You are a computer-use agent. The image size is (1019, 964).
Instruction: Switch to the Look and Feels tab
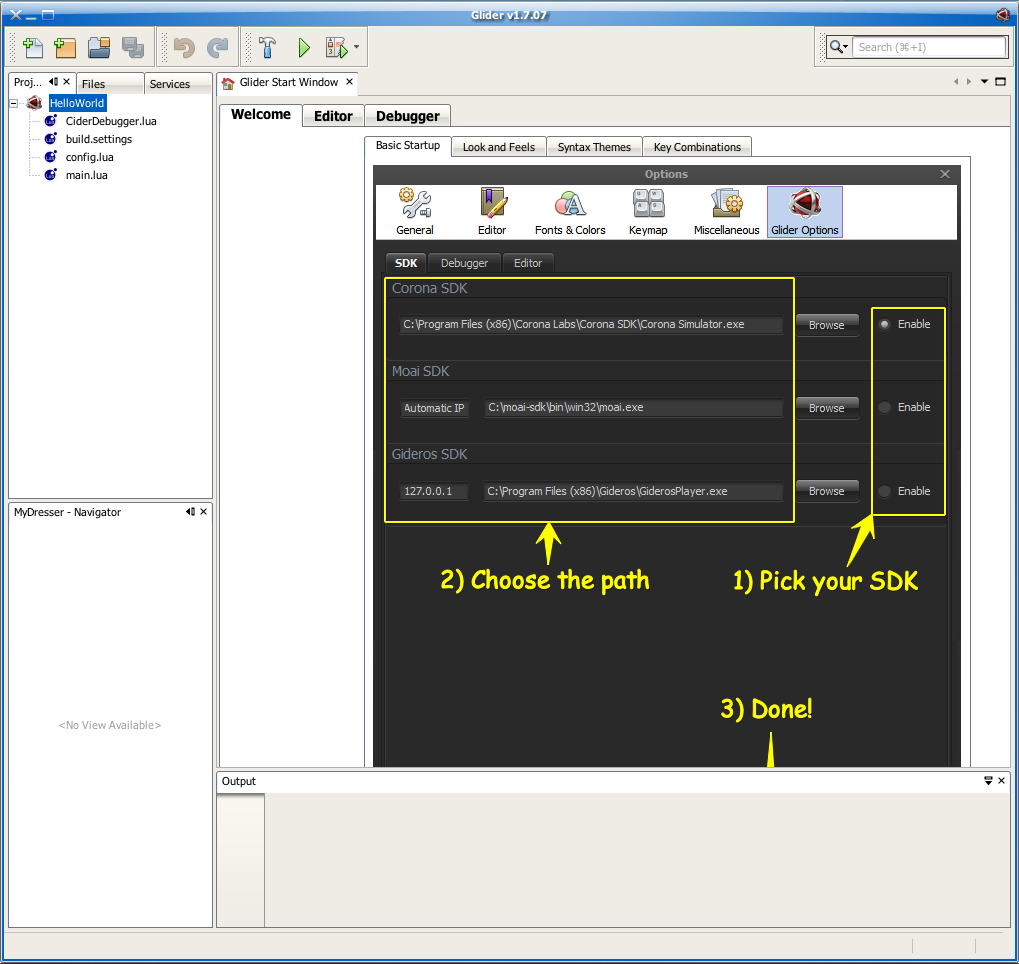point(498,147)
